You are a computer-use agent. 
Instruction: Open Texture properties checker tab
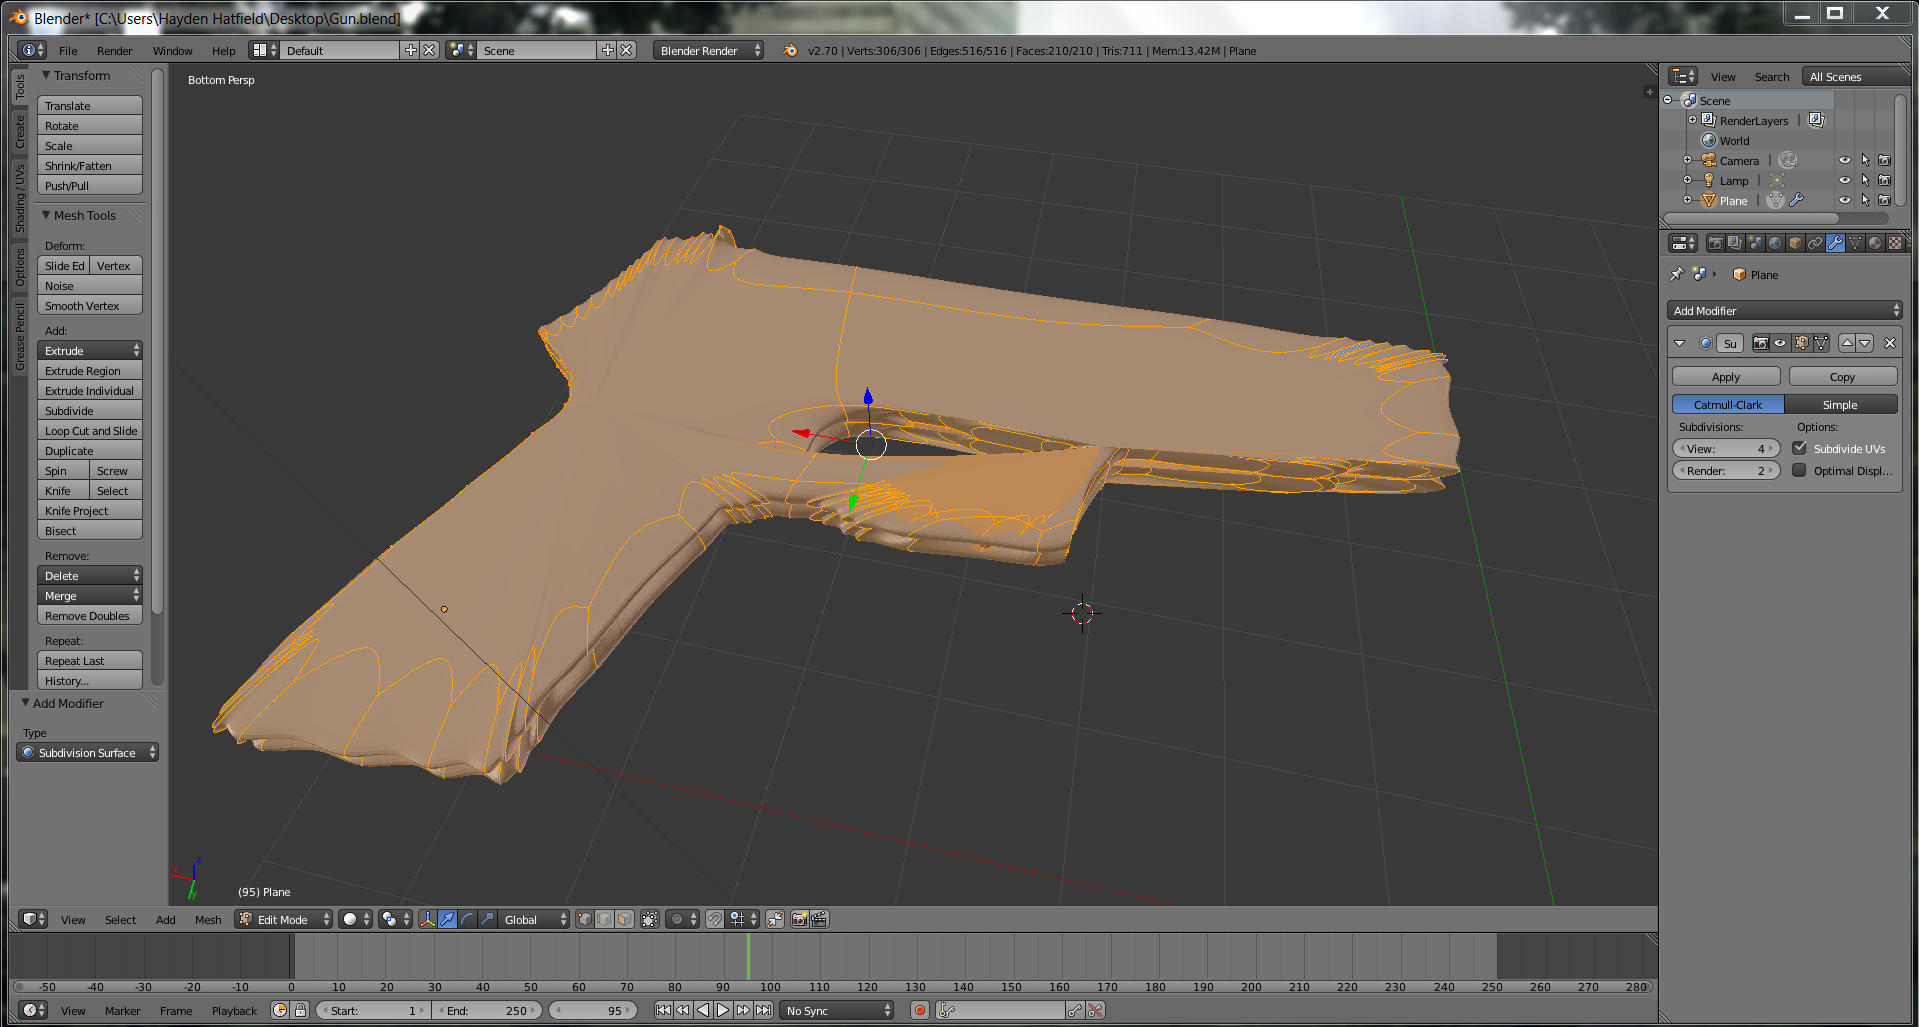pyautogui.click(x=1895, y=243)
